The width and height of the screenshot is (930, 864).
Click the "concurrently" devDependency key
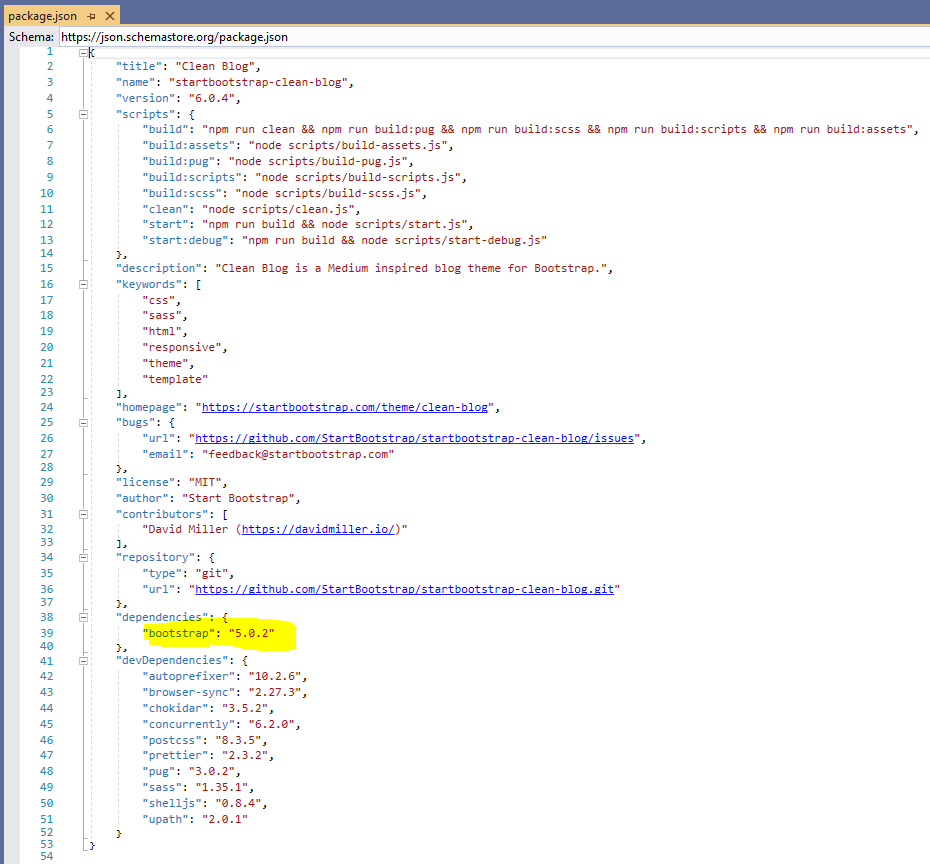189,725
